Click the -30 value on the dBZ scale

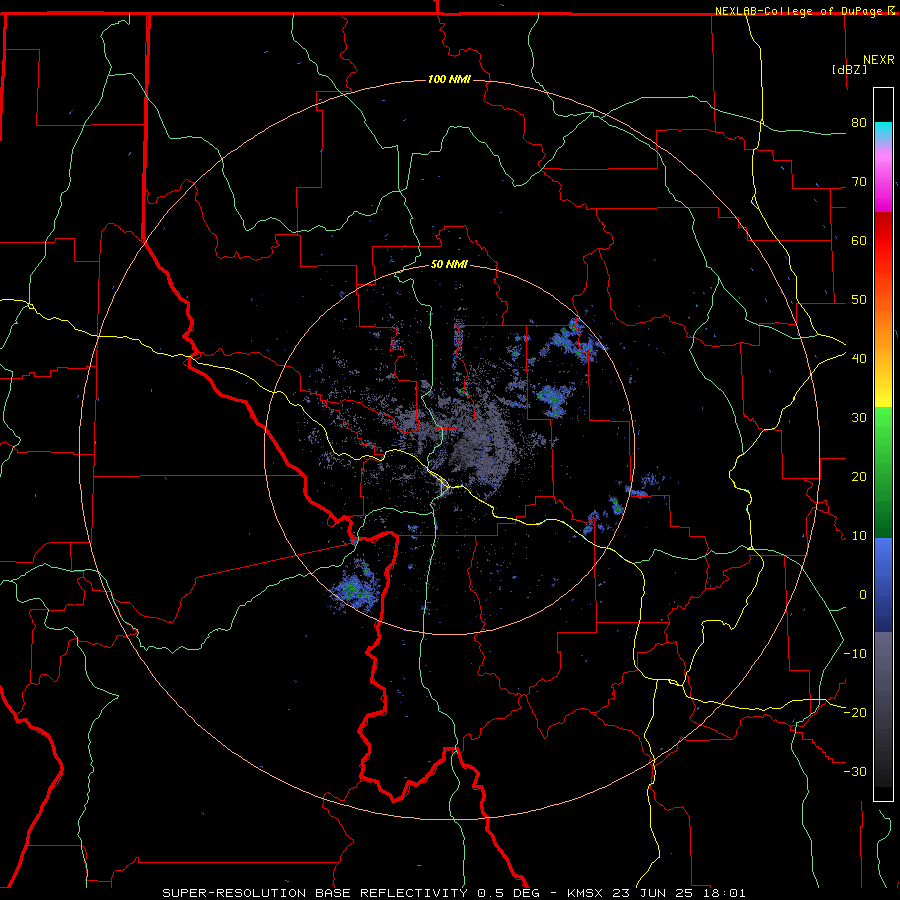(855, 772)
